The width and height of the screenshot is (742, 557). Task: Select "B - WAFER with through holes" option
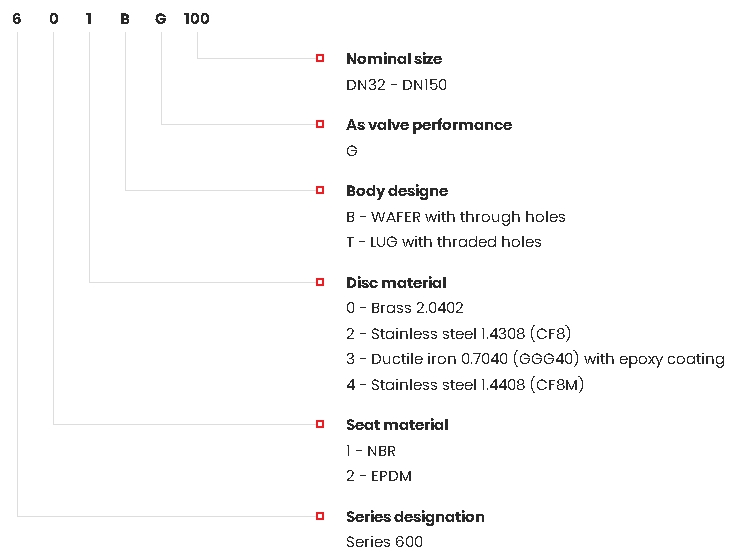tap(456, 217)
